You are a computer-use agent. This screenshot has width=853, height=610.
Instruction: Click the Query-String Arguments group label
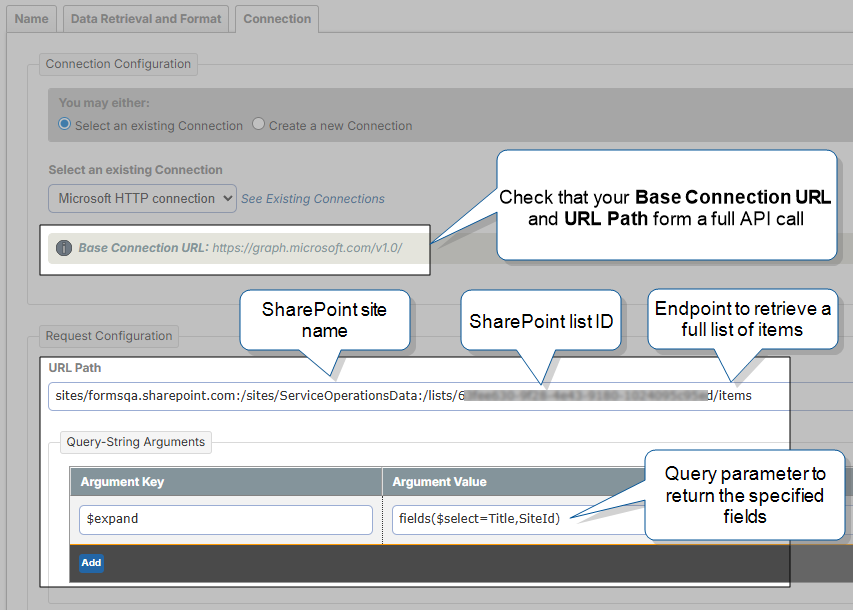tap(135, 442)
